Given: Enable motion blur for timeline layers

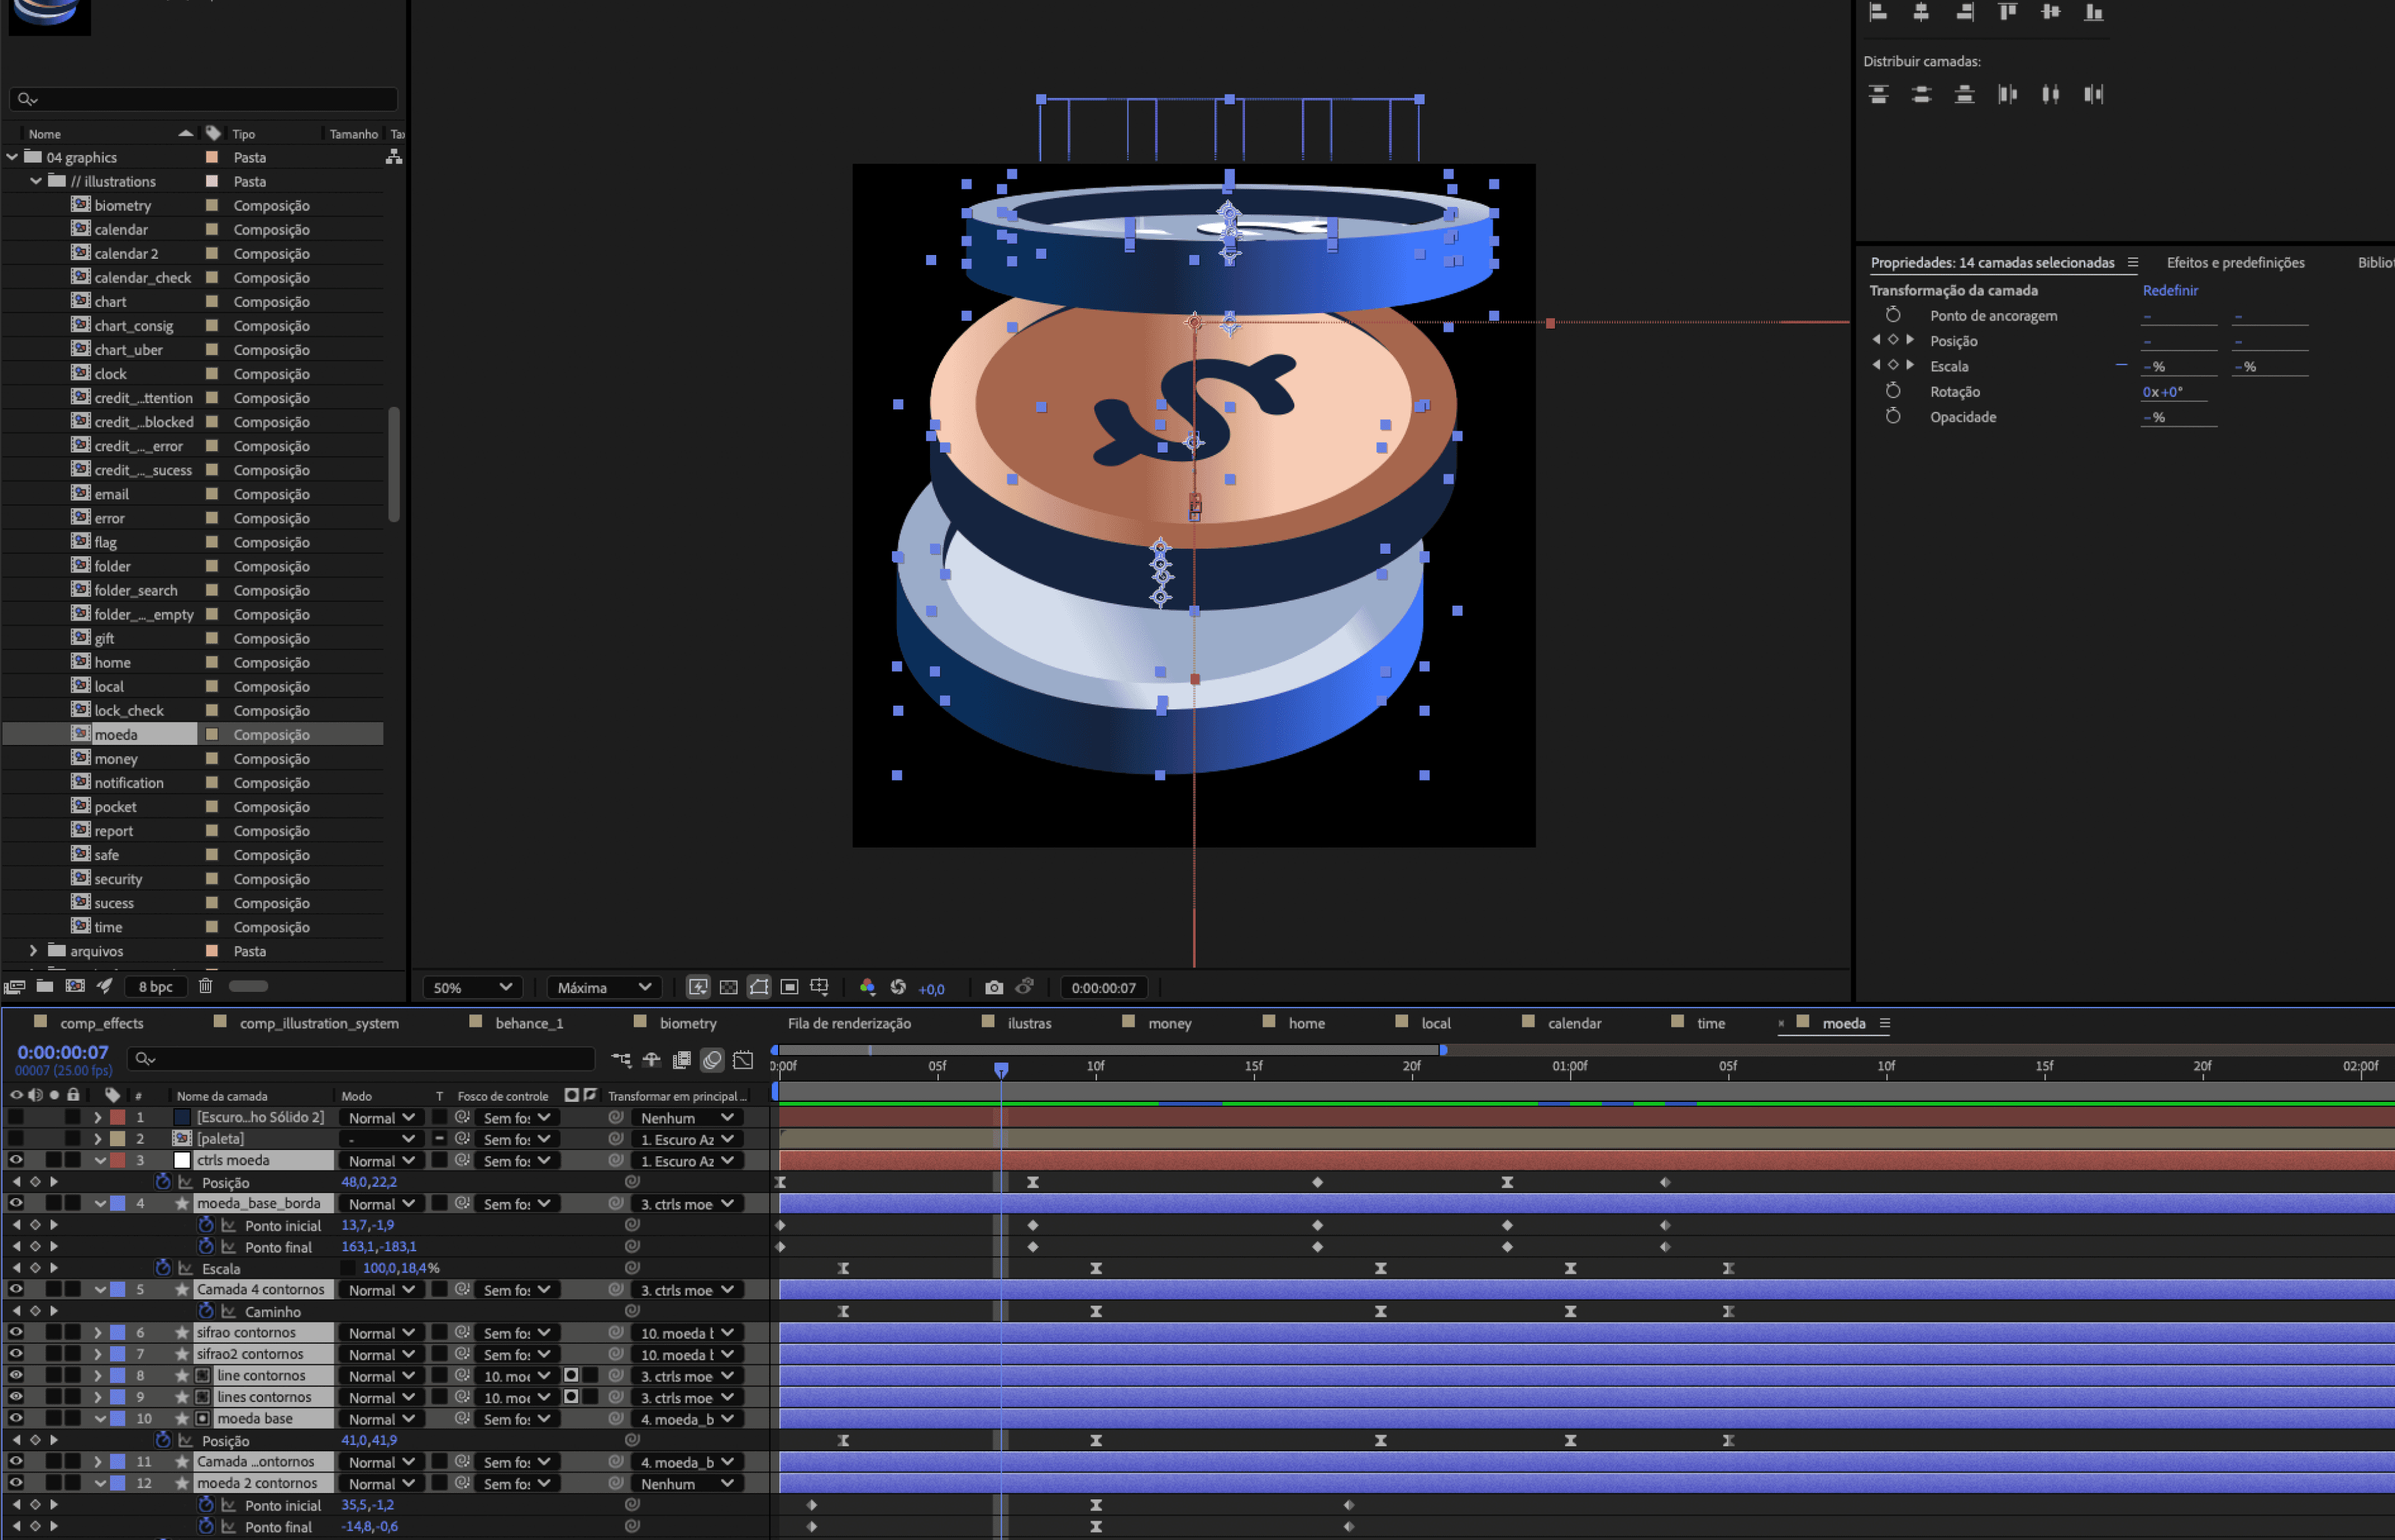Looking at the screenshot, I should [x=712, y=1059].
